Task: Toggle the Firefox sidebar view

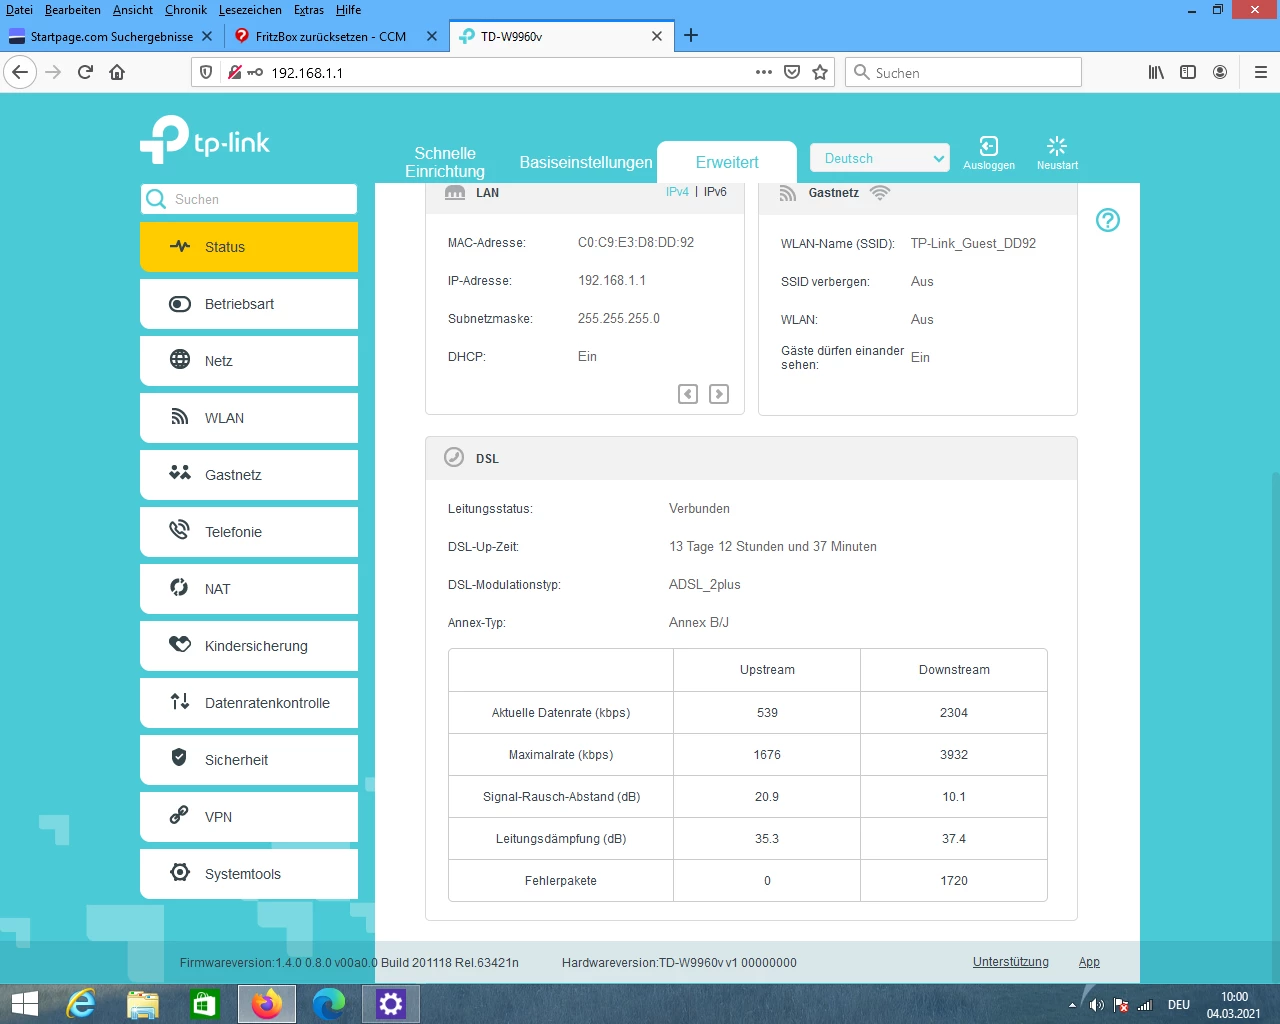Action: point(1188,72)
